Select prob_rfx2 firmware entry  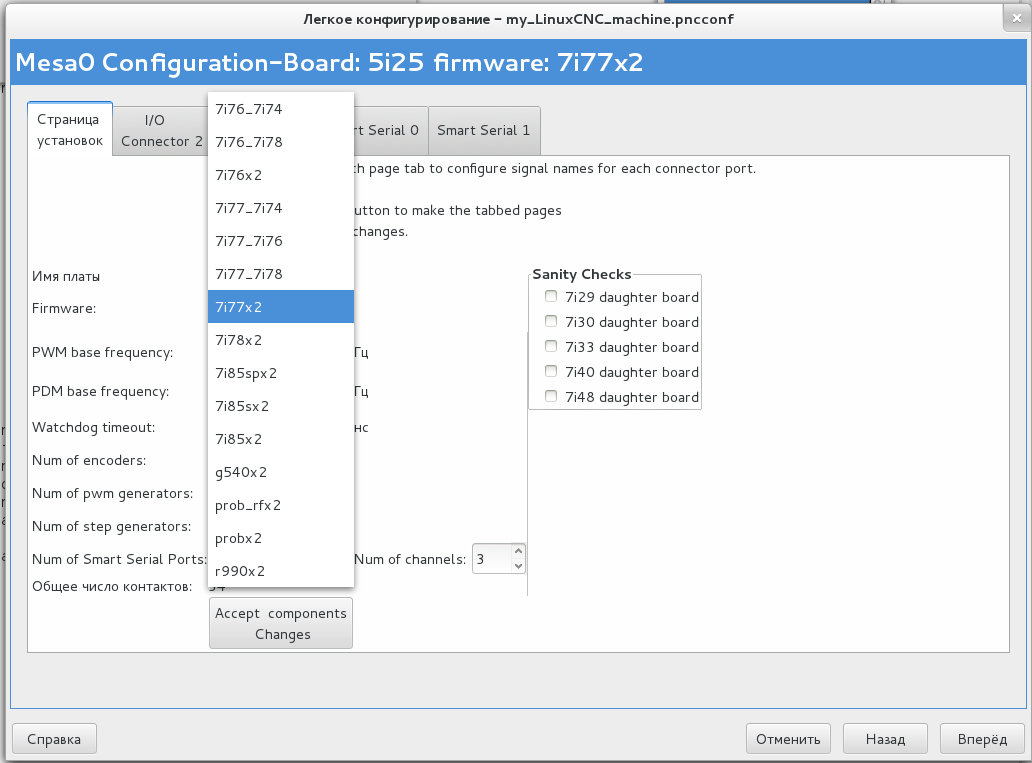pos(281,505)
